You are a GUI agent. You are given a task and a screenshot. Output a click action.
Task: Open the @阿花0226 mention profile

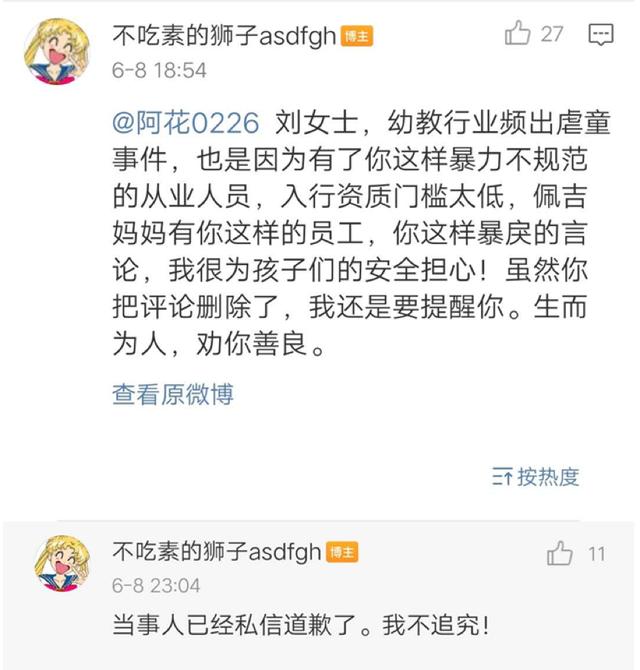point(185,122)
